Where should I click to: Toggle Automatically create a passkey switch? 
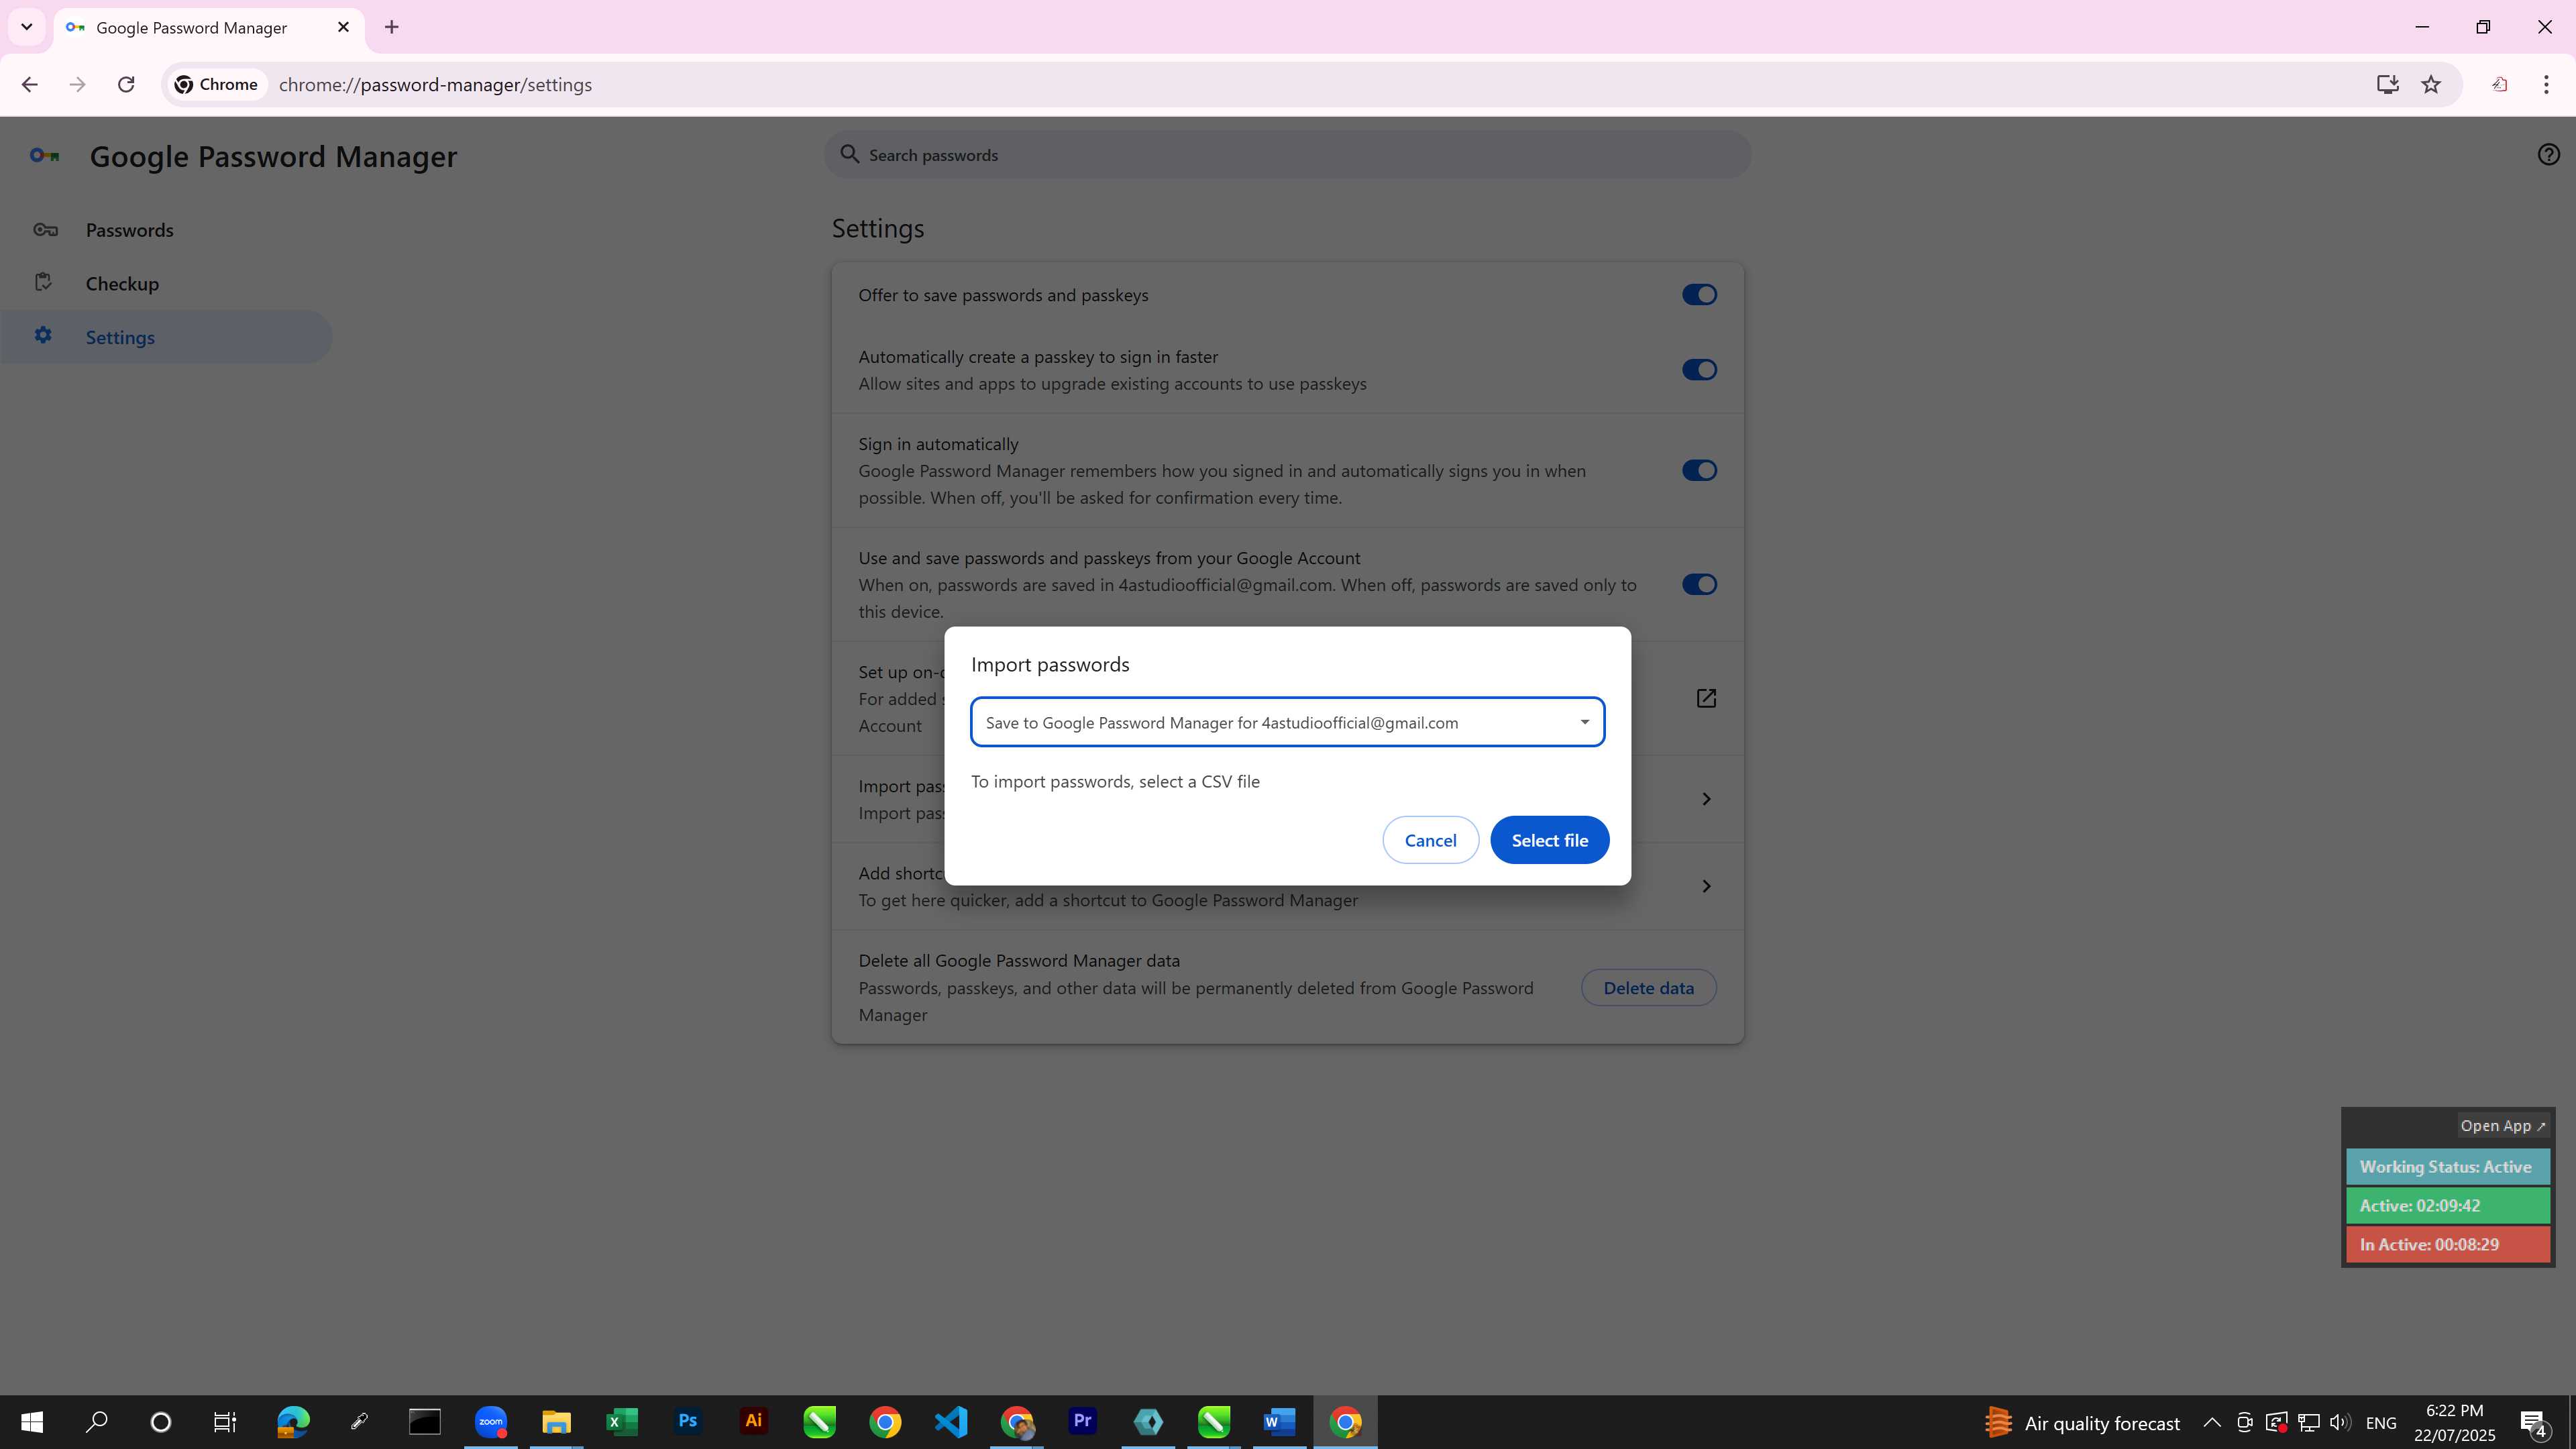point(1698,370)
